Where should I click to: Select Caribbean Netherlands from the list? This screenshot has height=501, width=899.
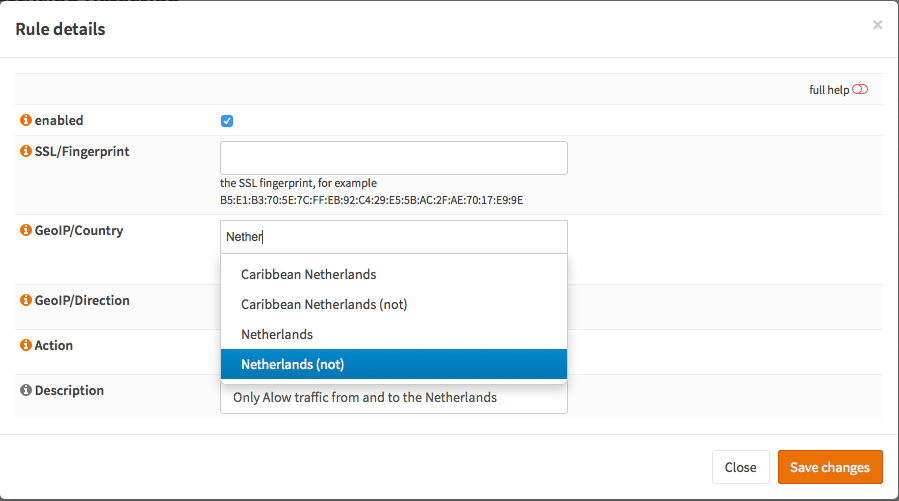[308, 274]
